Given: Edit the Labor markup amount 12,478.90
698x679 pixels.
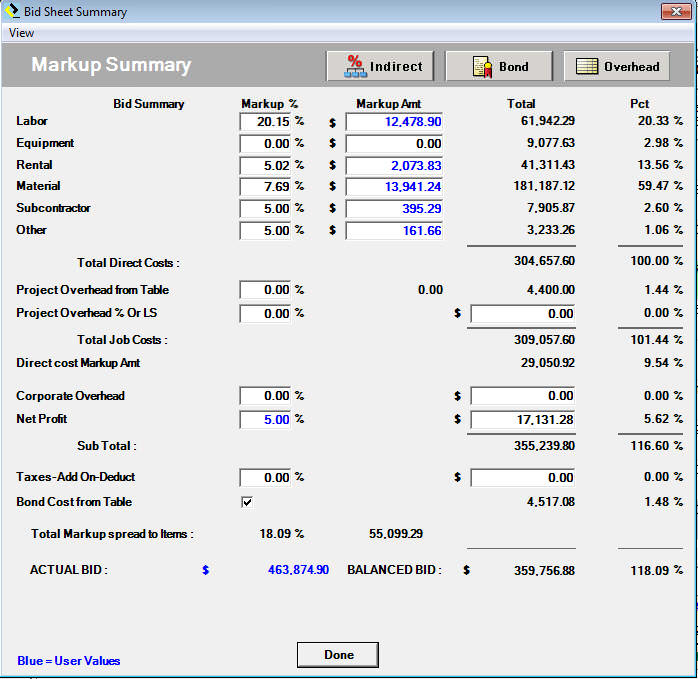Looking at the screenshot, I should [x=394, y=121].
